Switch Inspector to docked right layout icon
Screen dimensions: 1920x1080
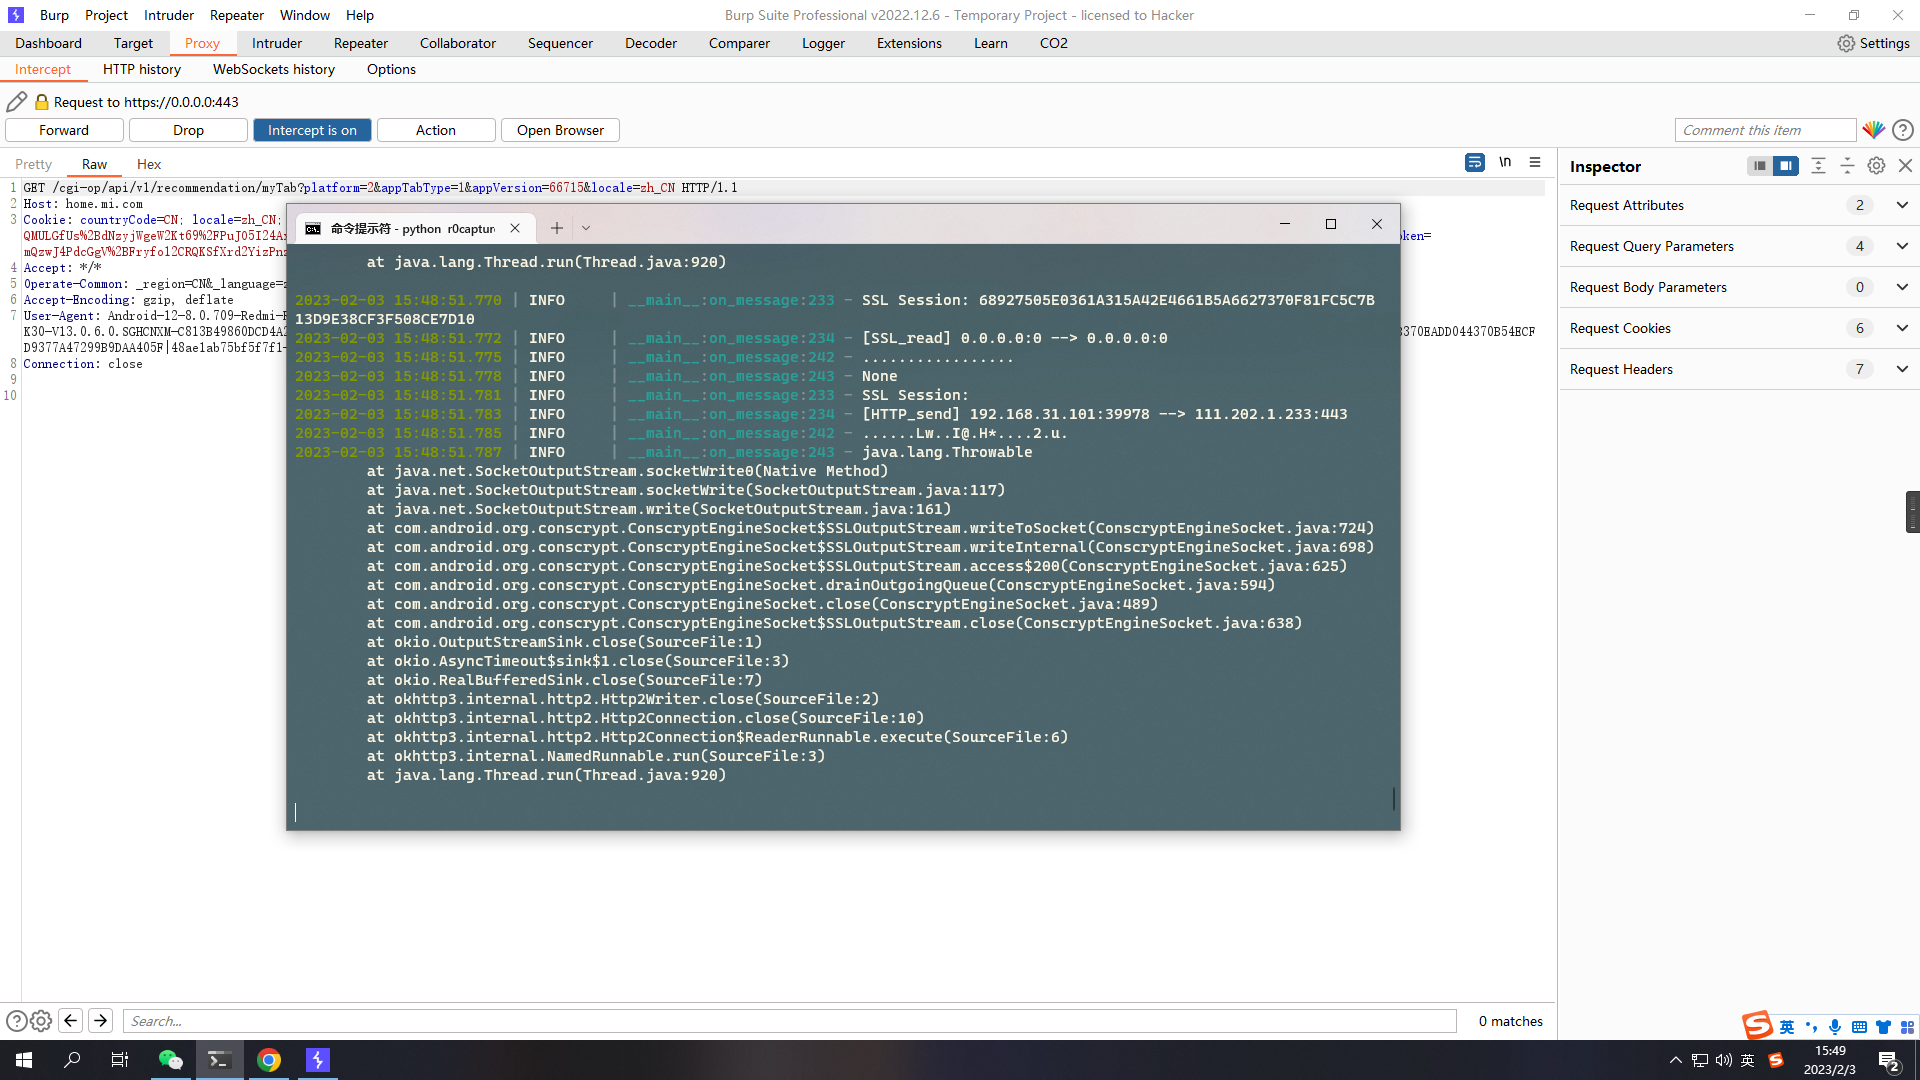click(1786, 166)
